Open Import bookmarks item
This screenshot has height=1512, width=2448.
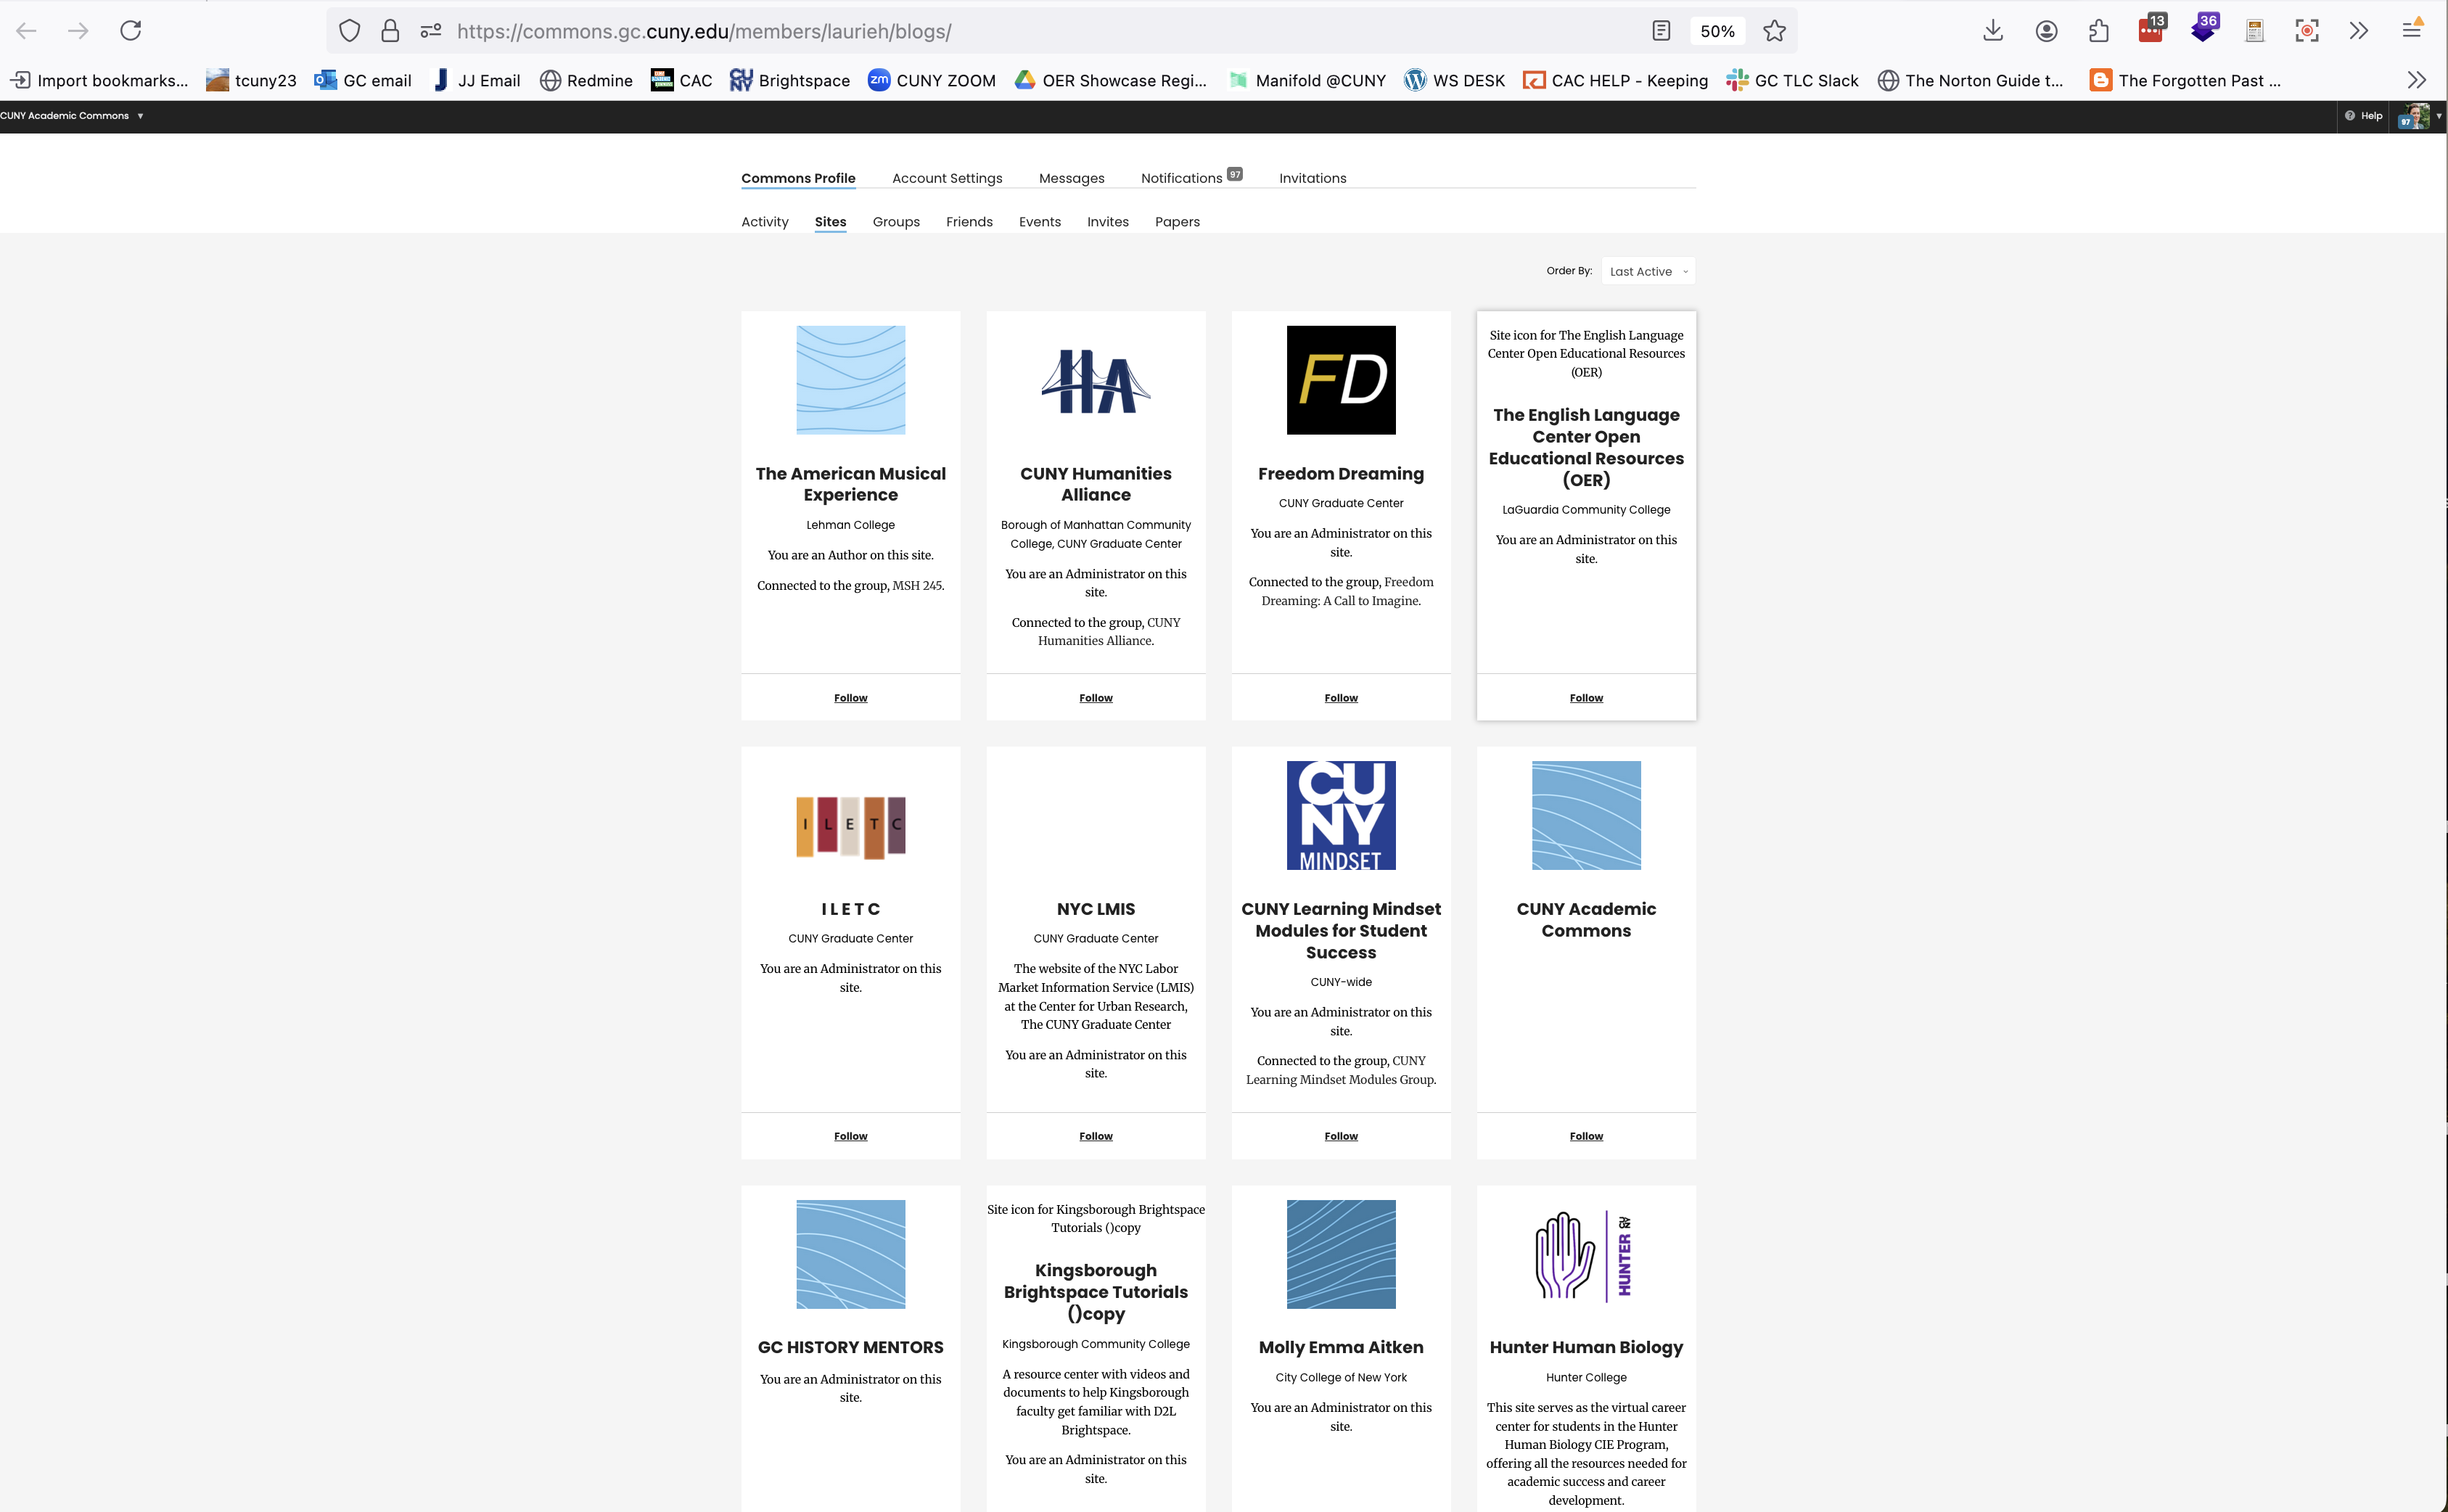[99, 80]
